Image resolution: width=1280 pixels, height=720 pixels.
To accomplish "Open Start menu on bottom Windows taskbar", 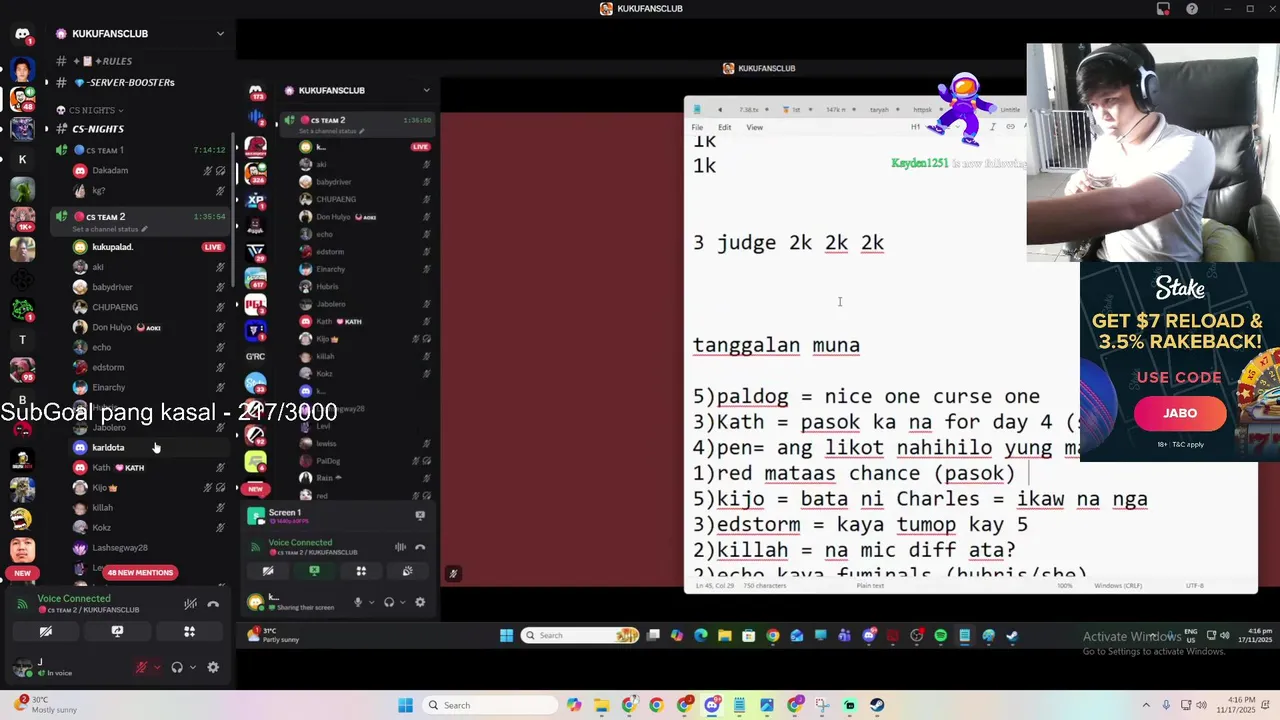I will click(405, 705).
